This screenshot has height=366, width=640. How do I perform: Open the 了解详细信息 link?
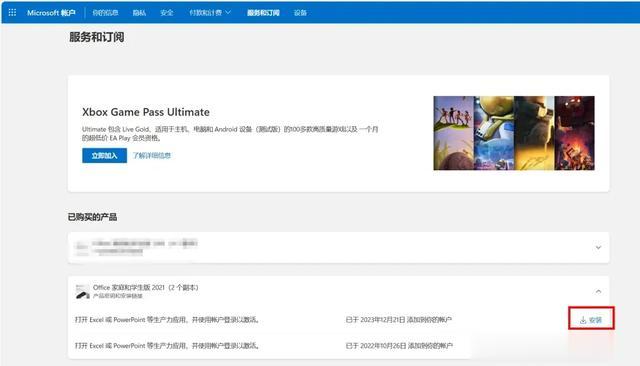152,155
